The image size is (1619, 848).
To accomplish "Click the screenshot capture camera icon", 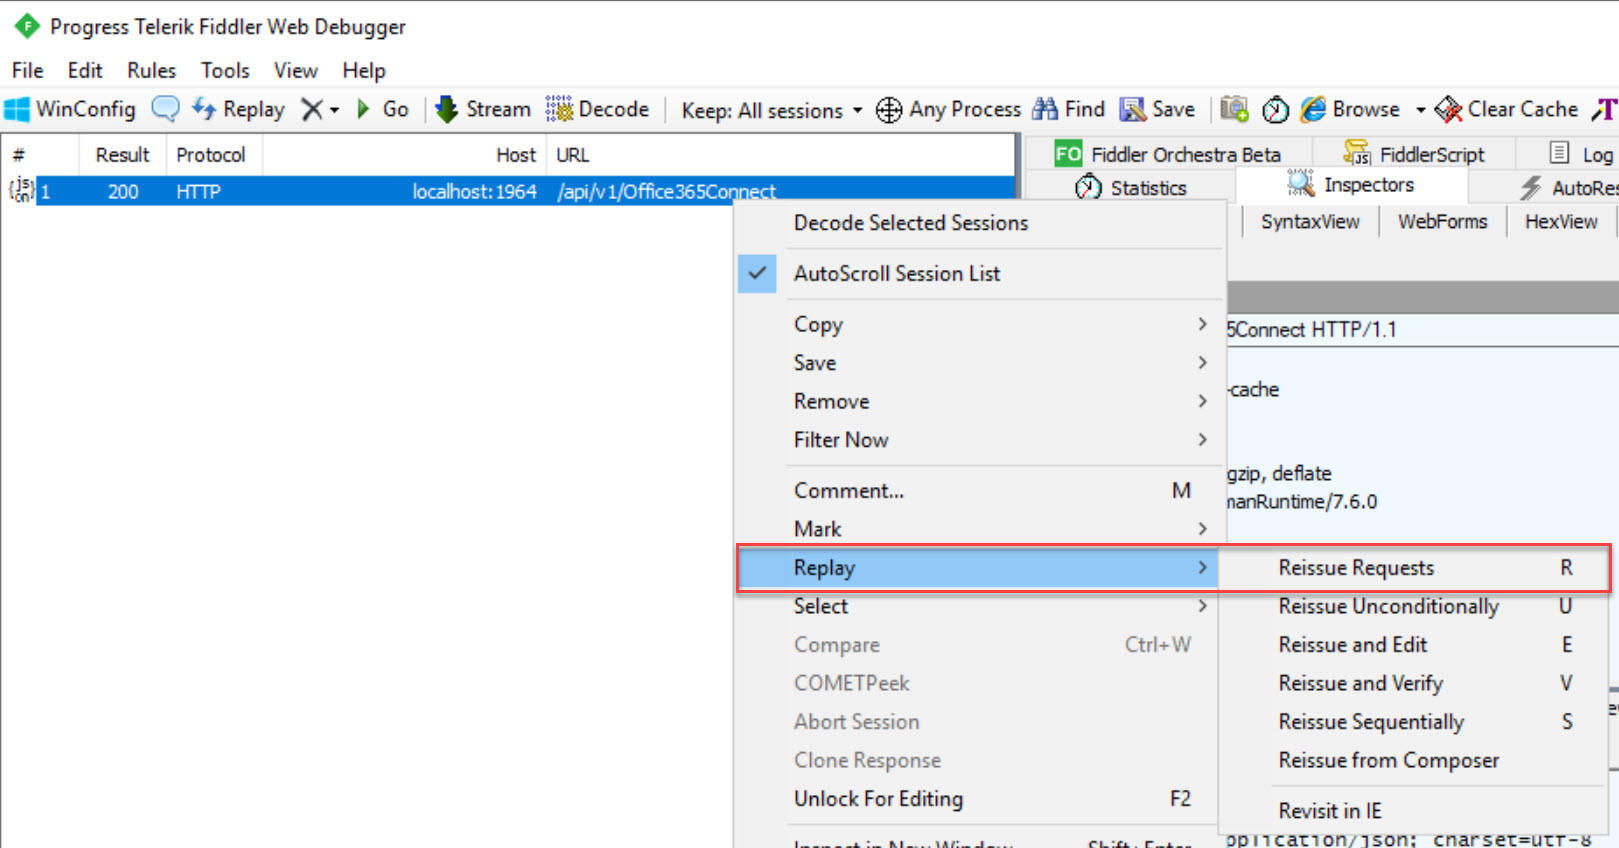I will tap(1234, 110).
